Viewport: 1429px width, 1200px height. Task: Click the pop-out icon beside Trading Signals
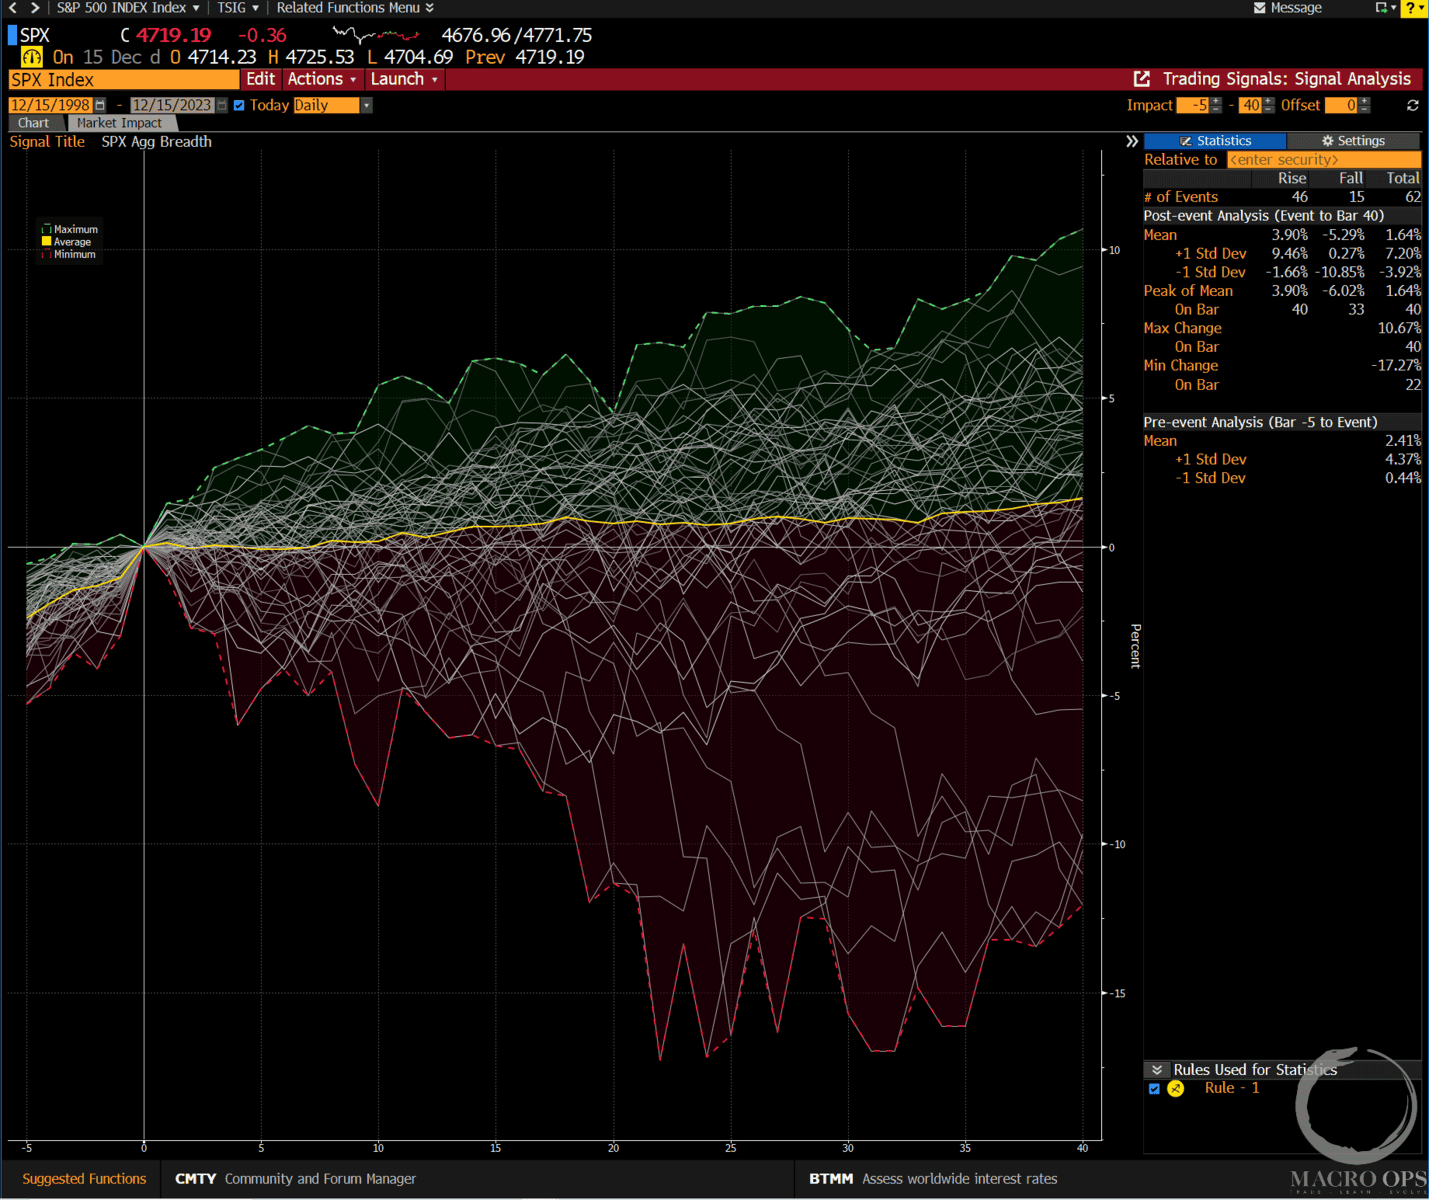pyautogui.click(x=1141, y=79)
